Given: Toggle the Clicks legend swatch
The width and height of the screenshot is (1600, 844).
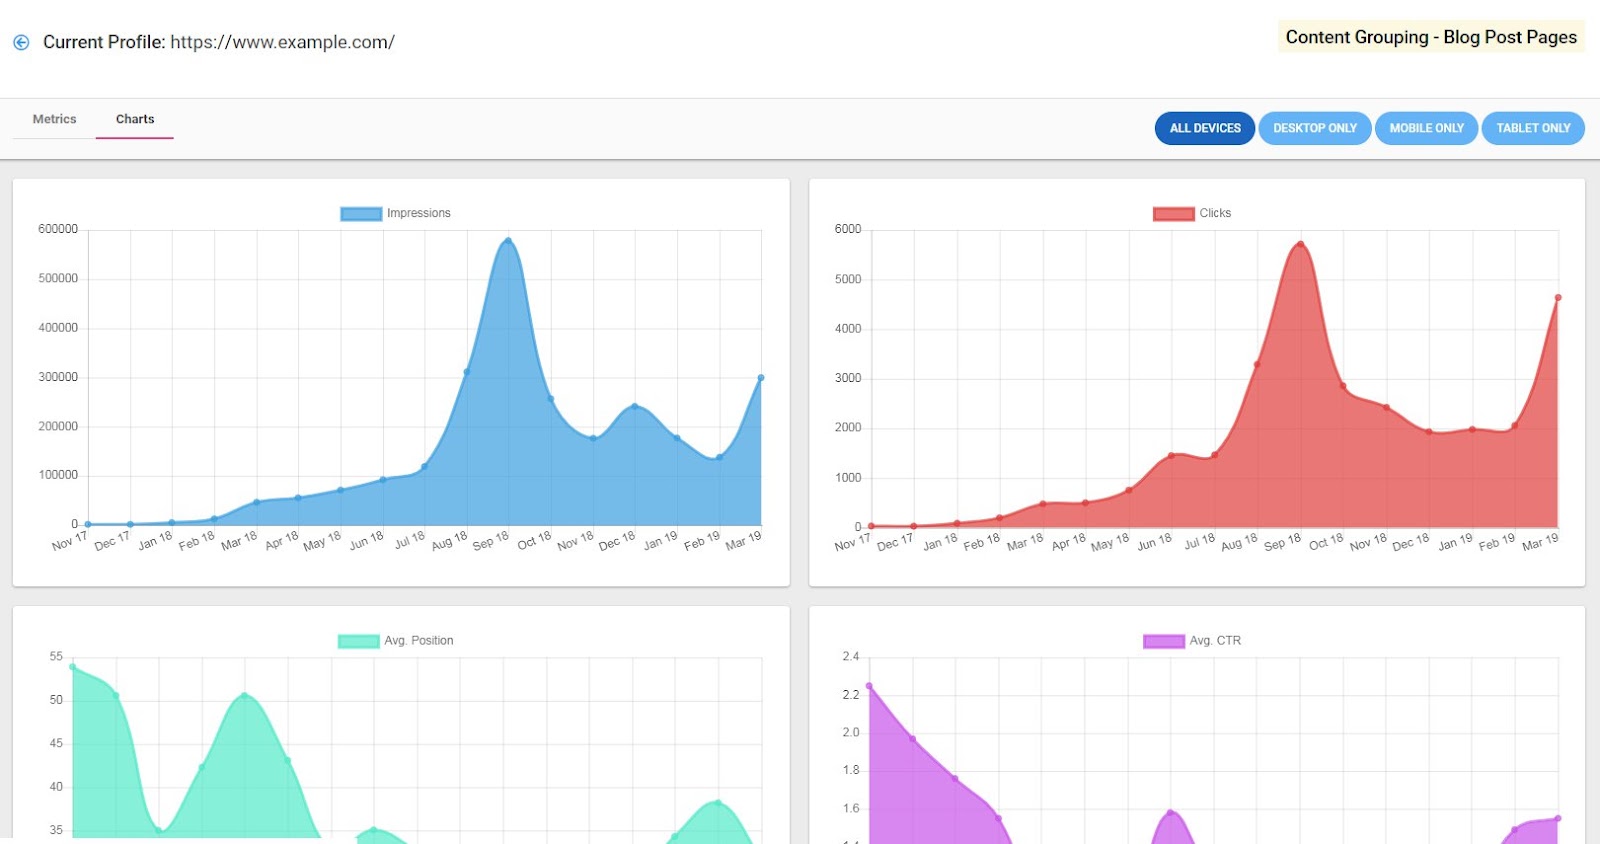Looking at the screenshot, I should [1173, 213].
